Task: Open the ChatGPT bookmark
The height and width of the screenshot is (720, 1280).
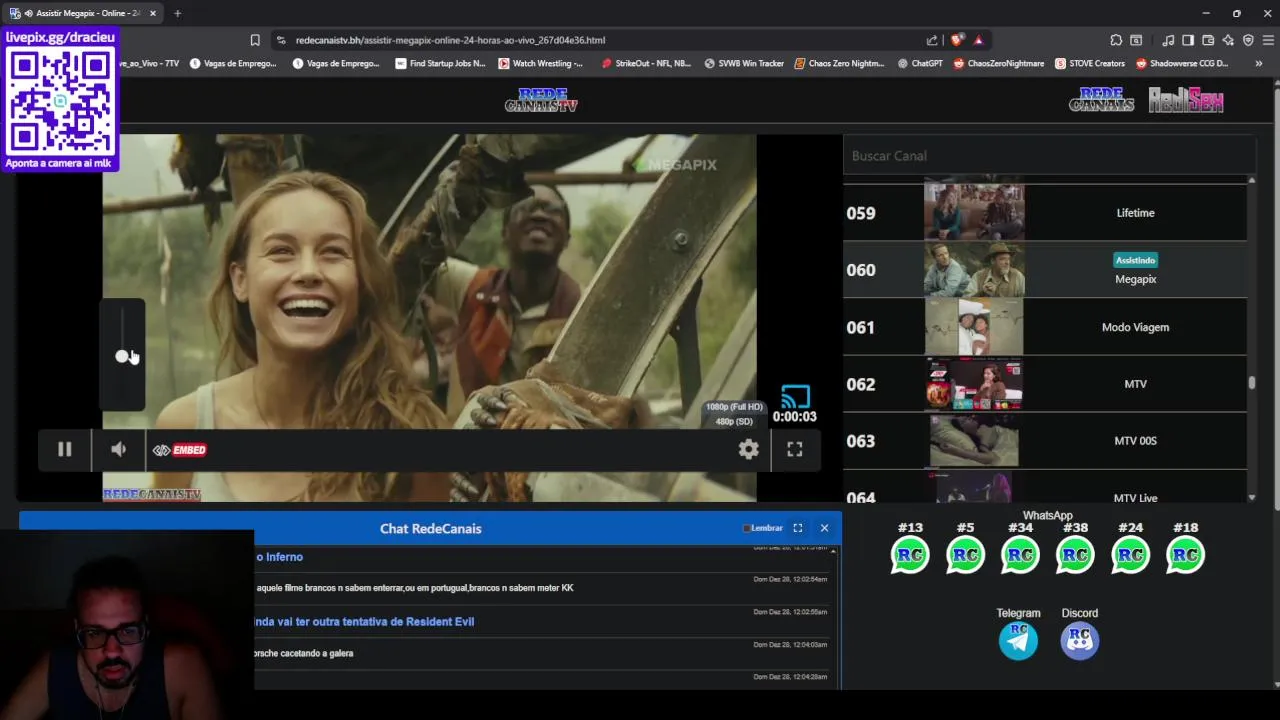Action: pos(920,63)
